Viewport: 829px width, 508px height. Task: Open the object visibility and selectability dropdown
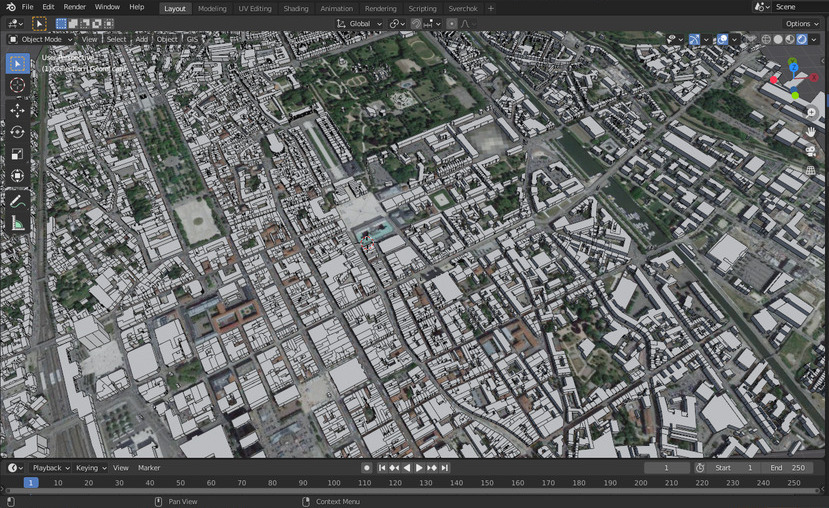[675, 40]
